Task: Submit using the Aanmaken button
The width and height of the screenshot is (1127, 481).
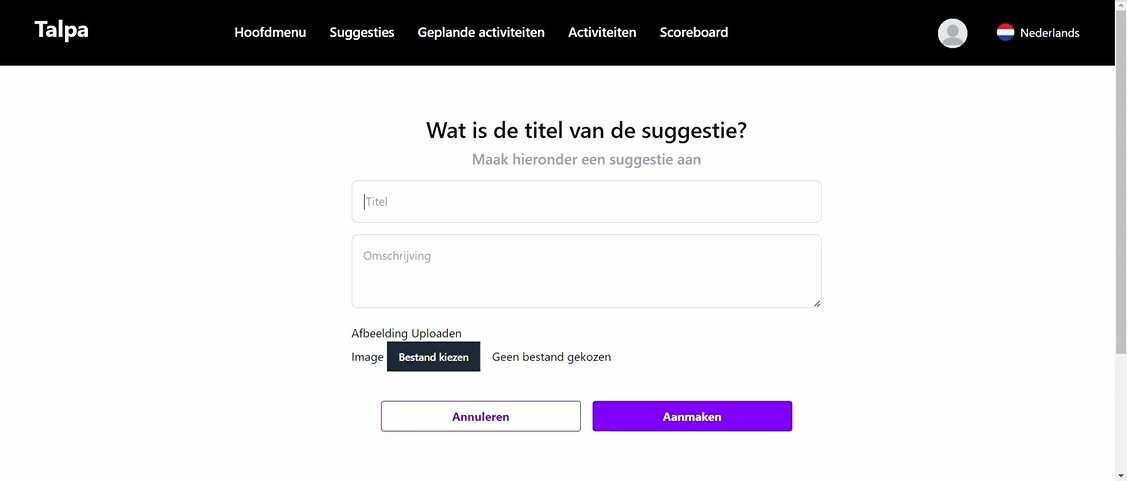Action: [x=692, y=416]
